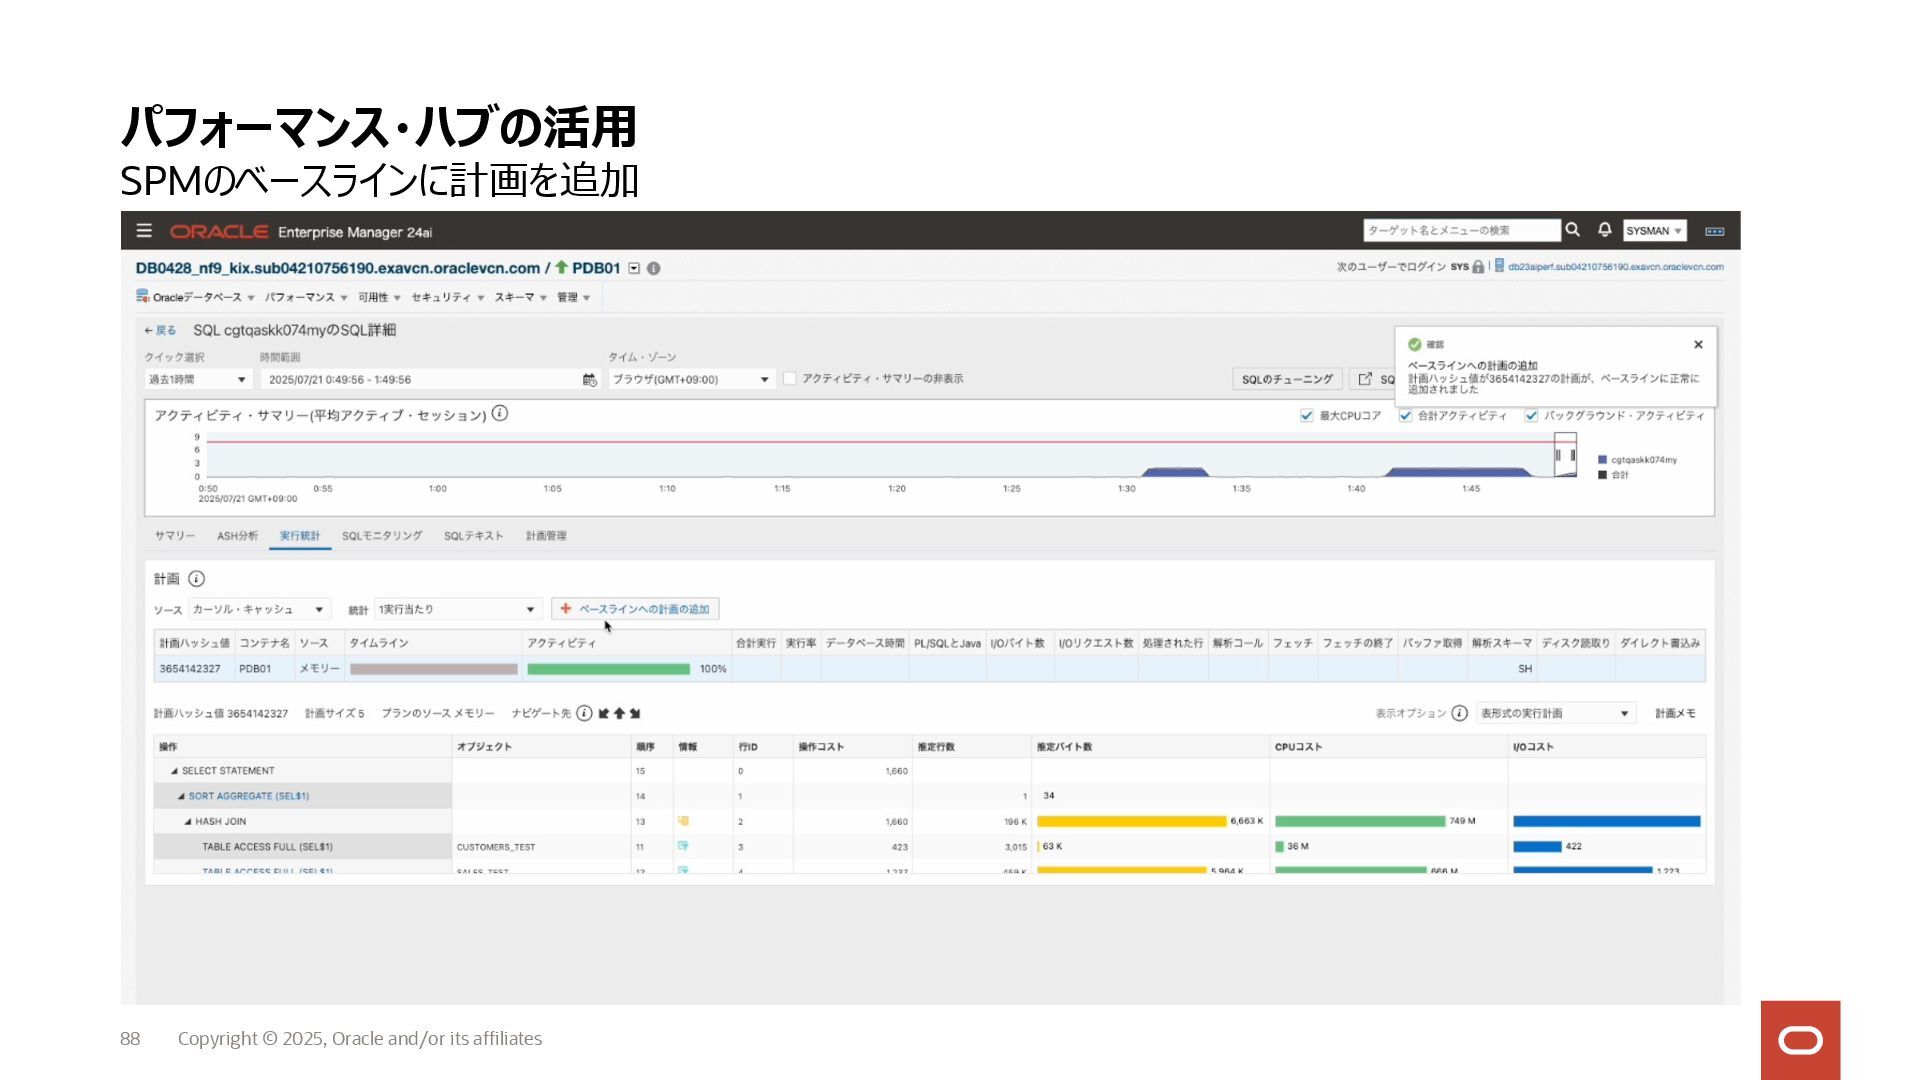Screen dimensions: 1920x1080
Task: Open the calendar time range picker
Action: click(x=590, y=380)
